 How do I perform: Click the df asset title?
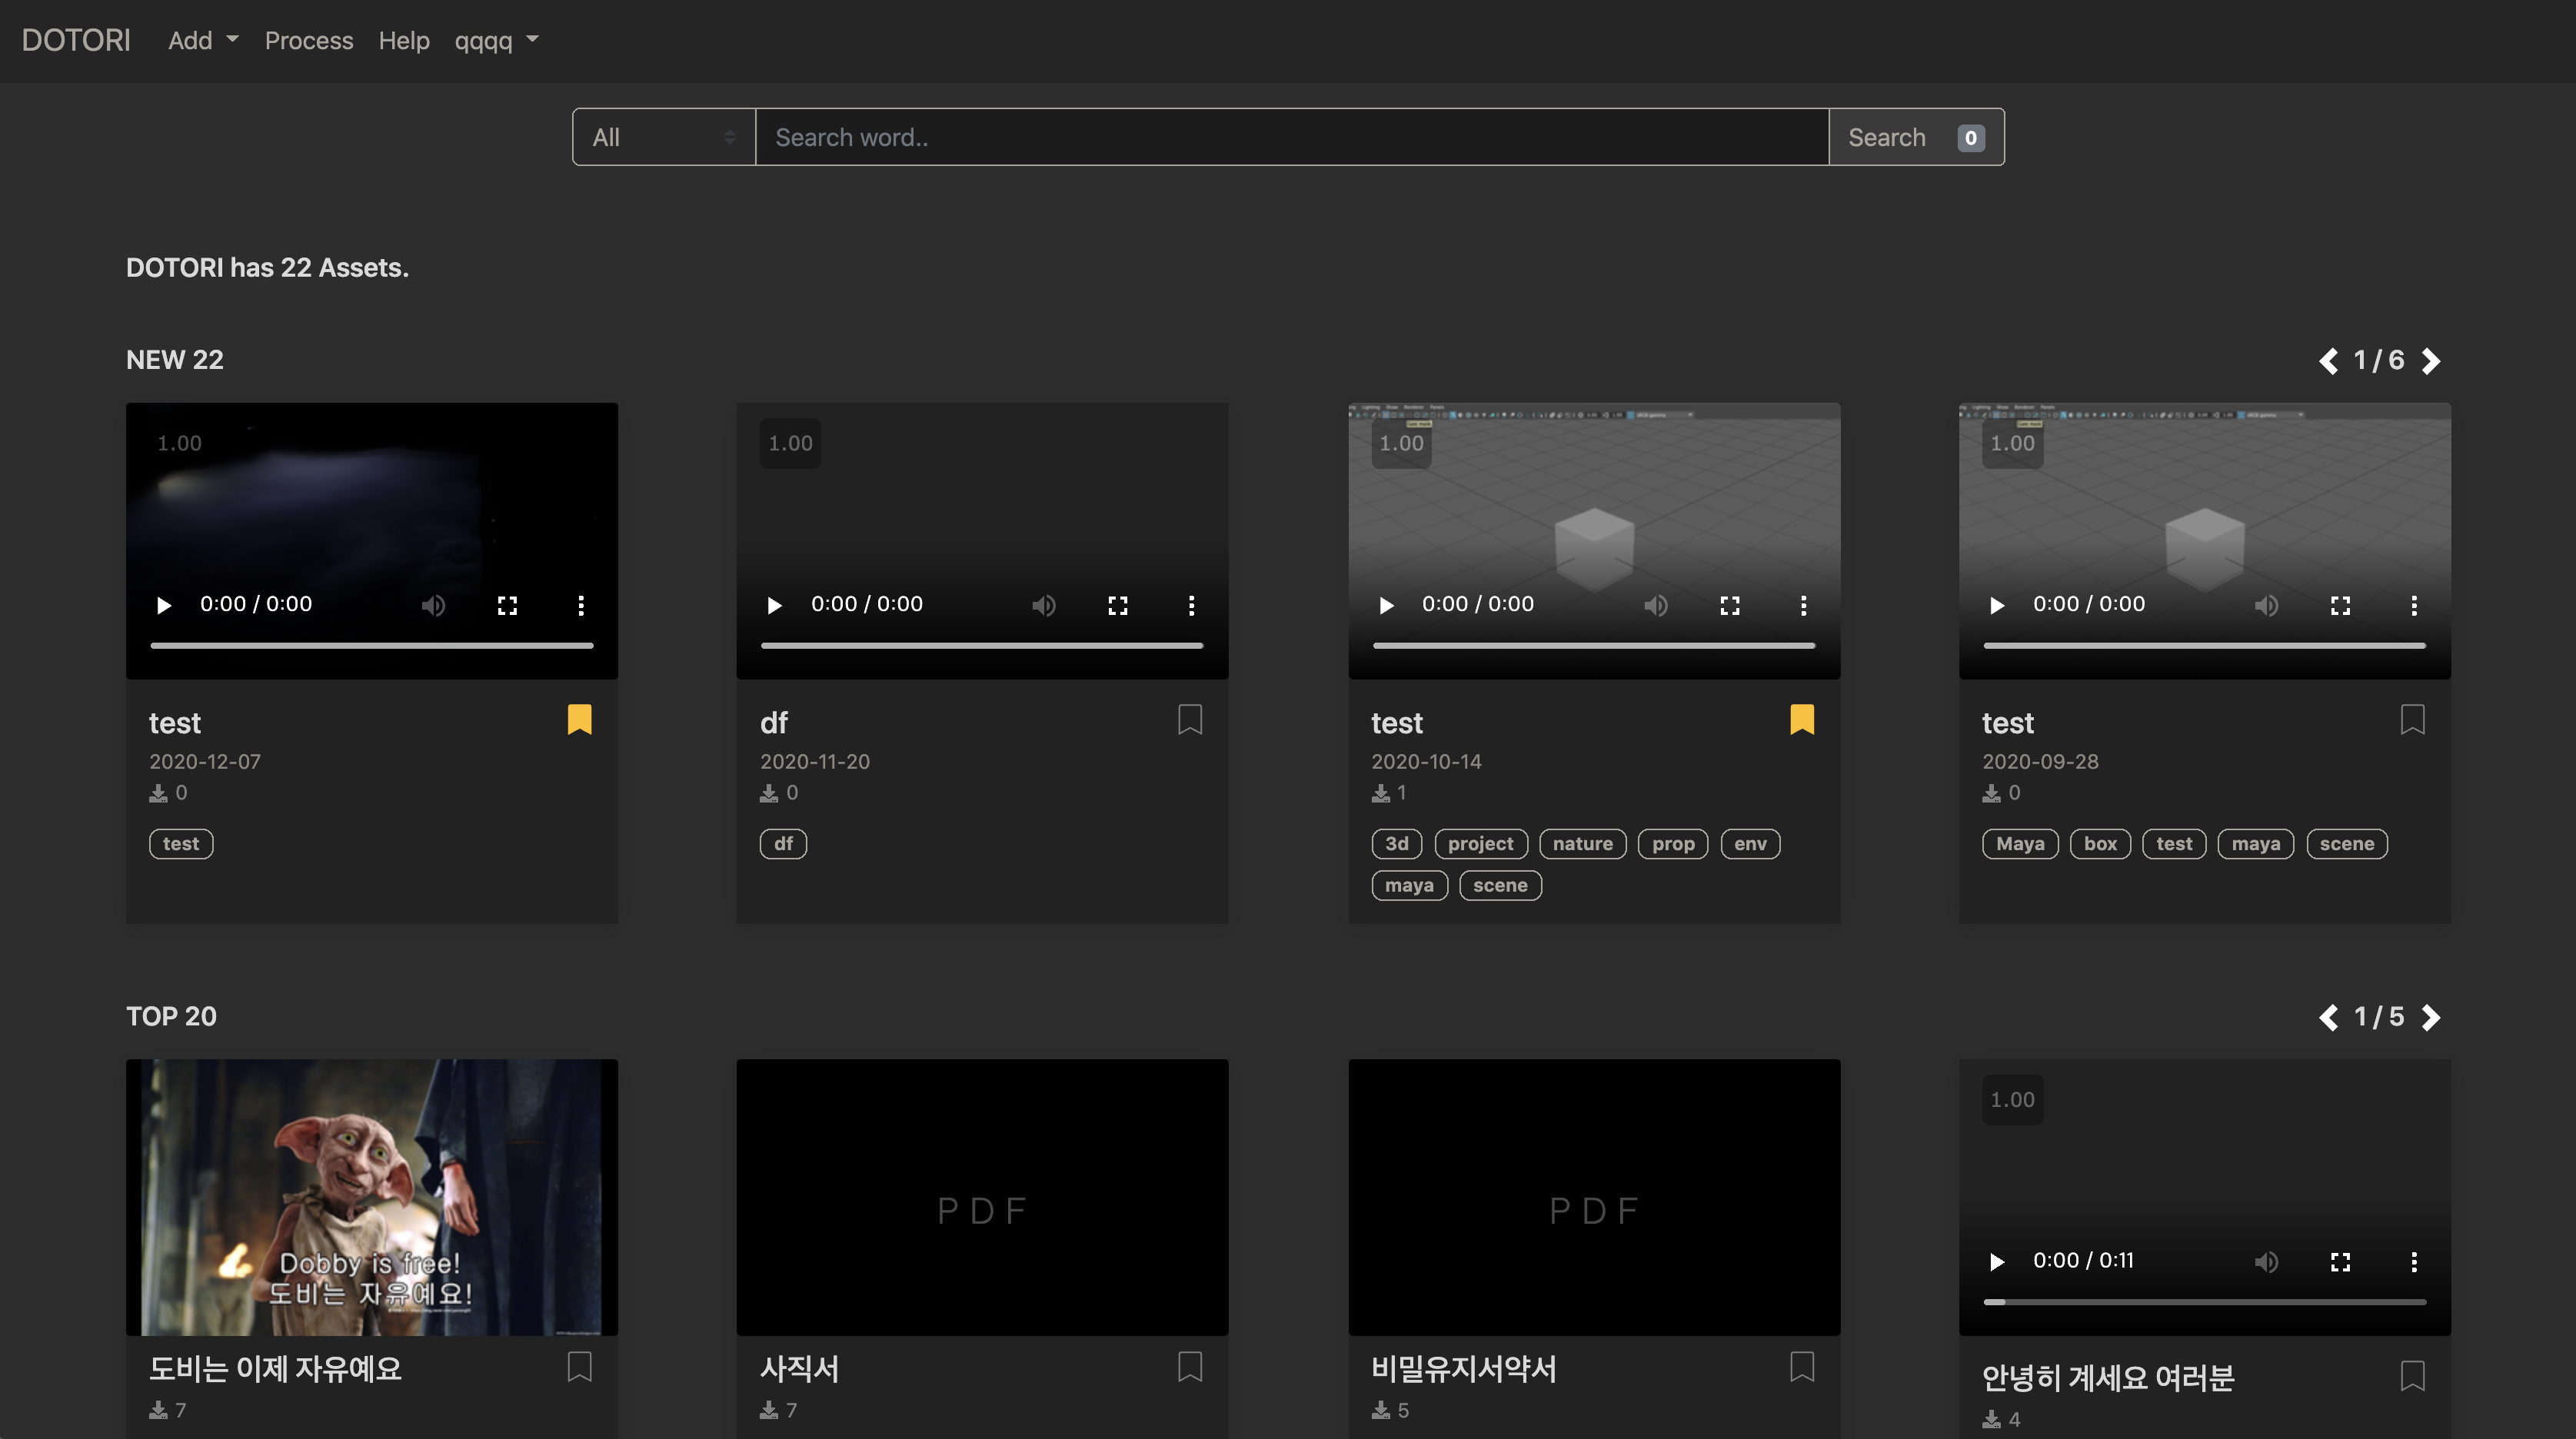point(773,723)
